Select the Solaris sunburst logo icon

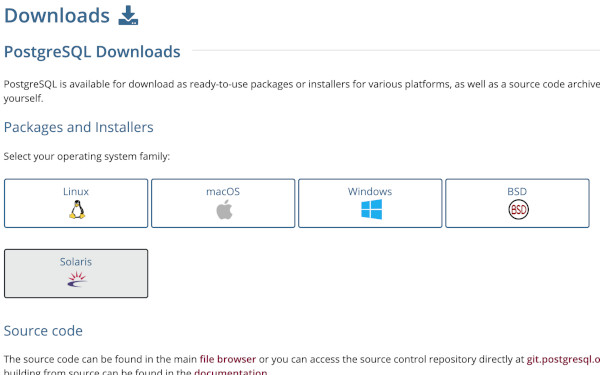[x=77, y=279]
